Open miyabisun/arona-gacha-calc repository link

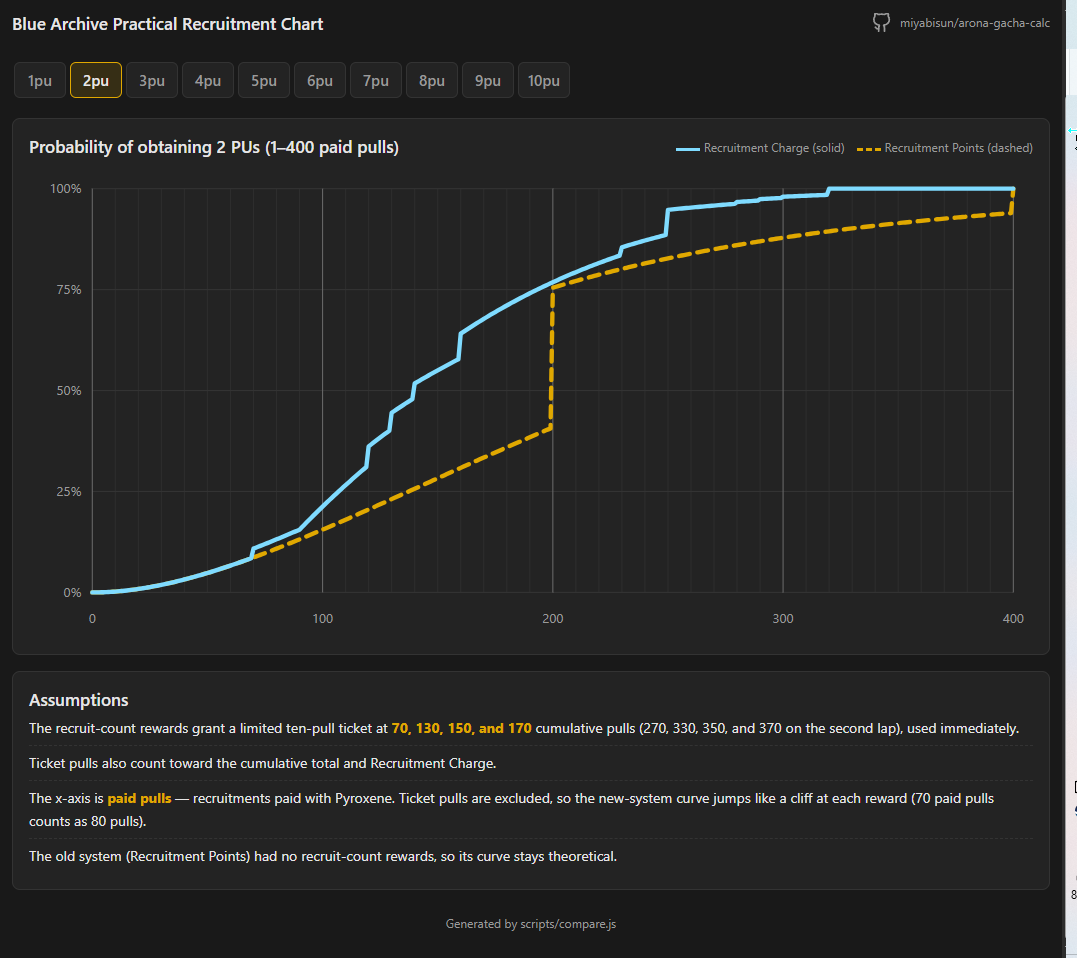click(975, 23)
